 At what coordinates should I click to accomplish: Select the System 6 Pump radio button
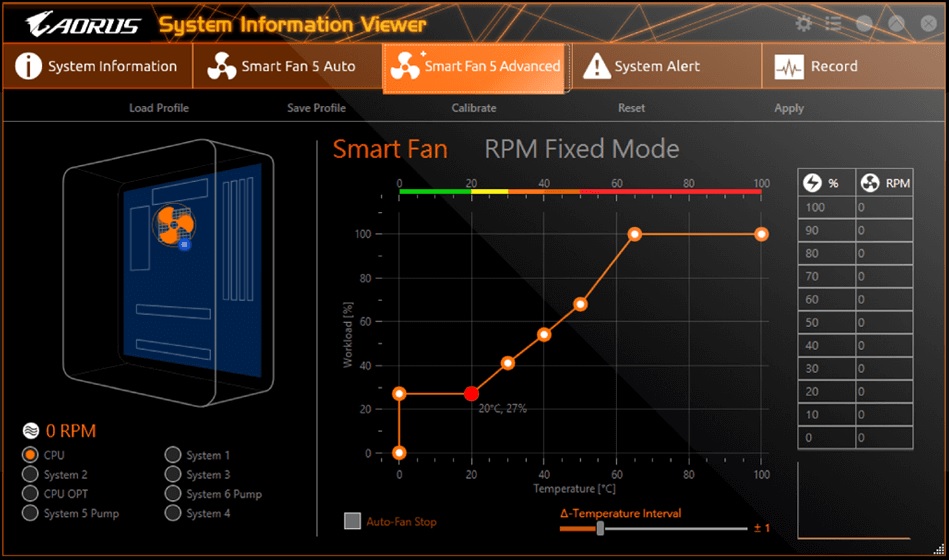[172, 493]
